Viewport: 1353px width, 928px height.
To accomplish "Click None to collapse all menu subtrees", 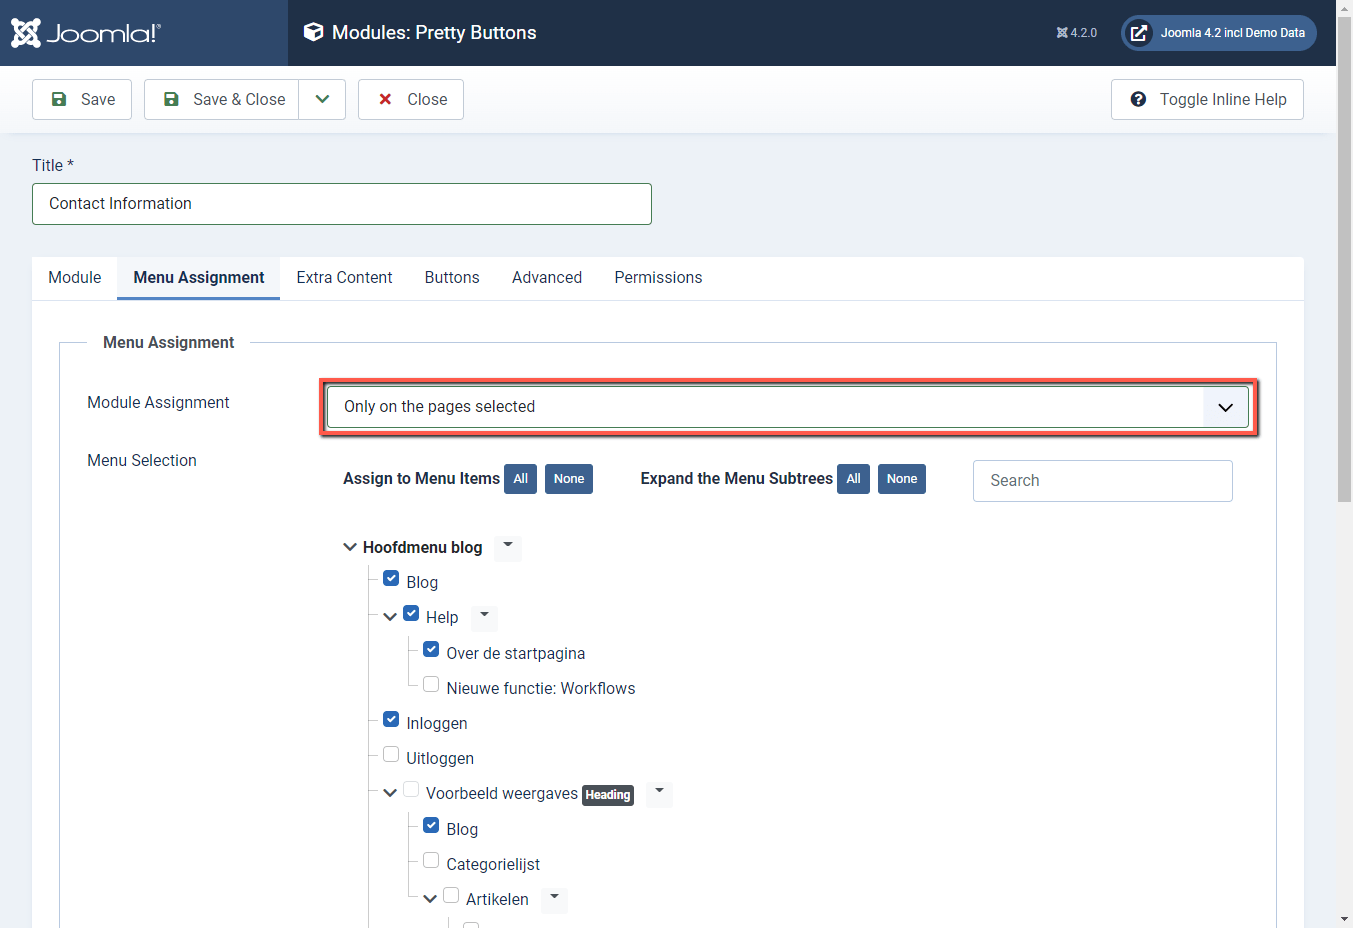I will tap(901, 478).
